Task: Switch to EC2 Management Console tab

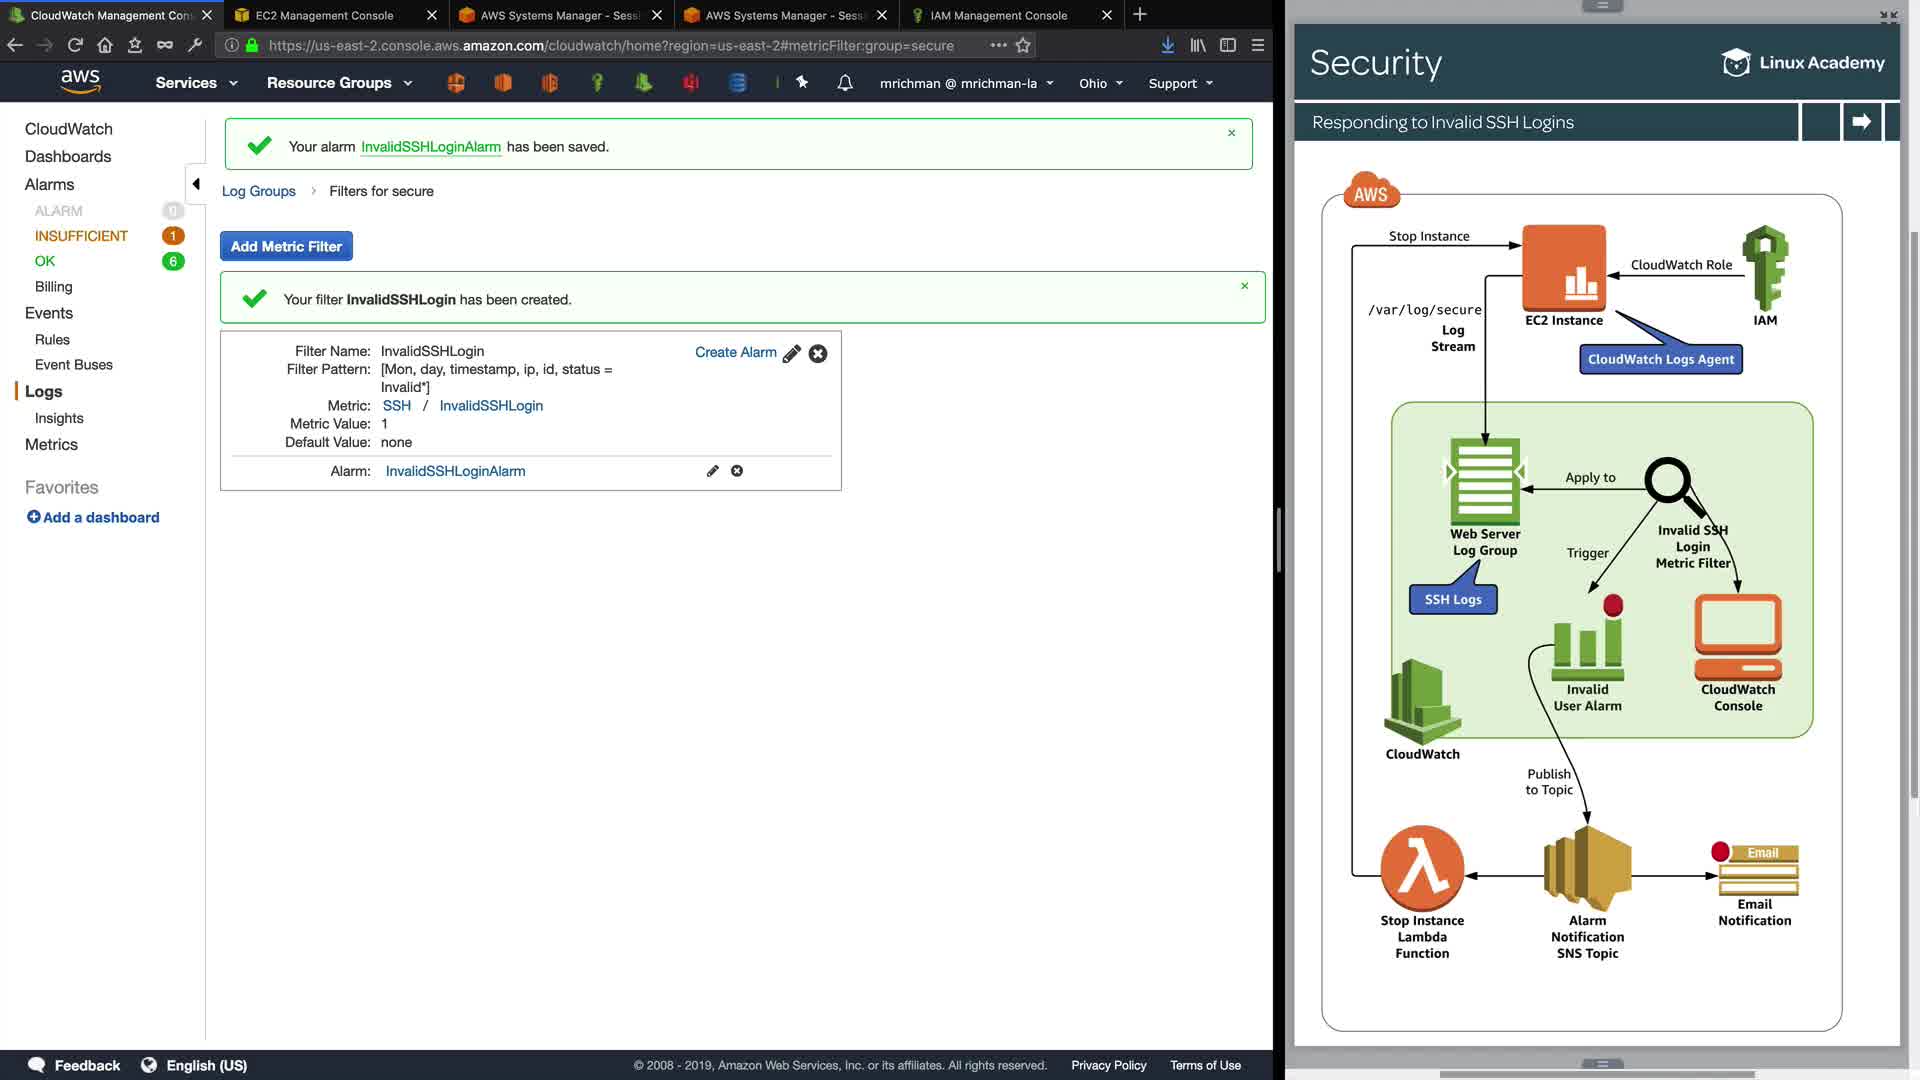Action: pos(324,15)
